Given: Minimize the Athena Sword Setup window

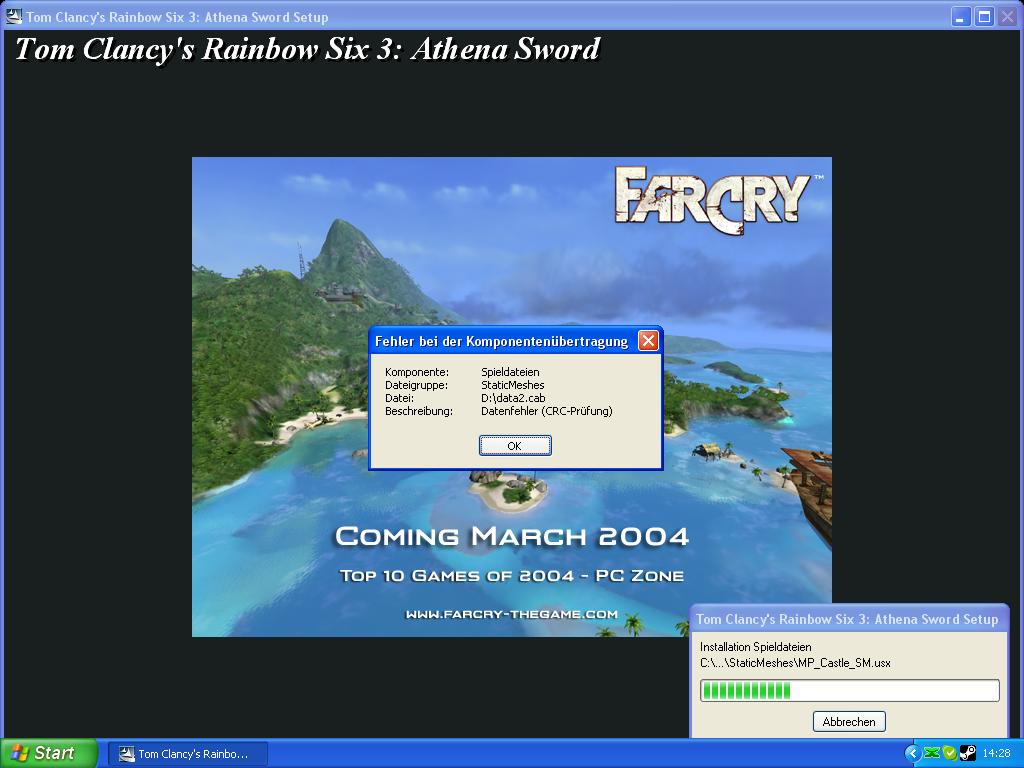Looking at the screenshot, I should point(960,16).
